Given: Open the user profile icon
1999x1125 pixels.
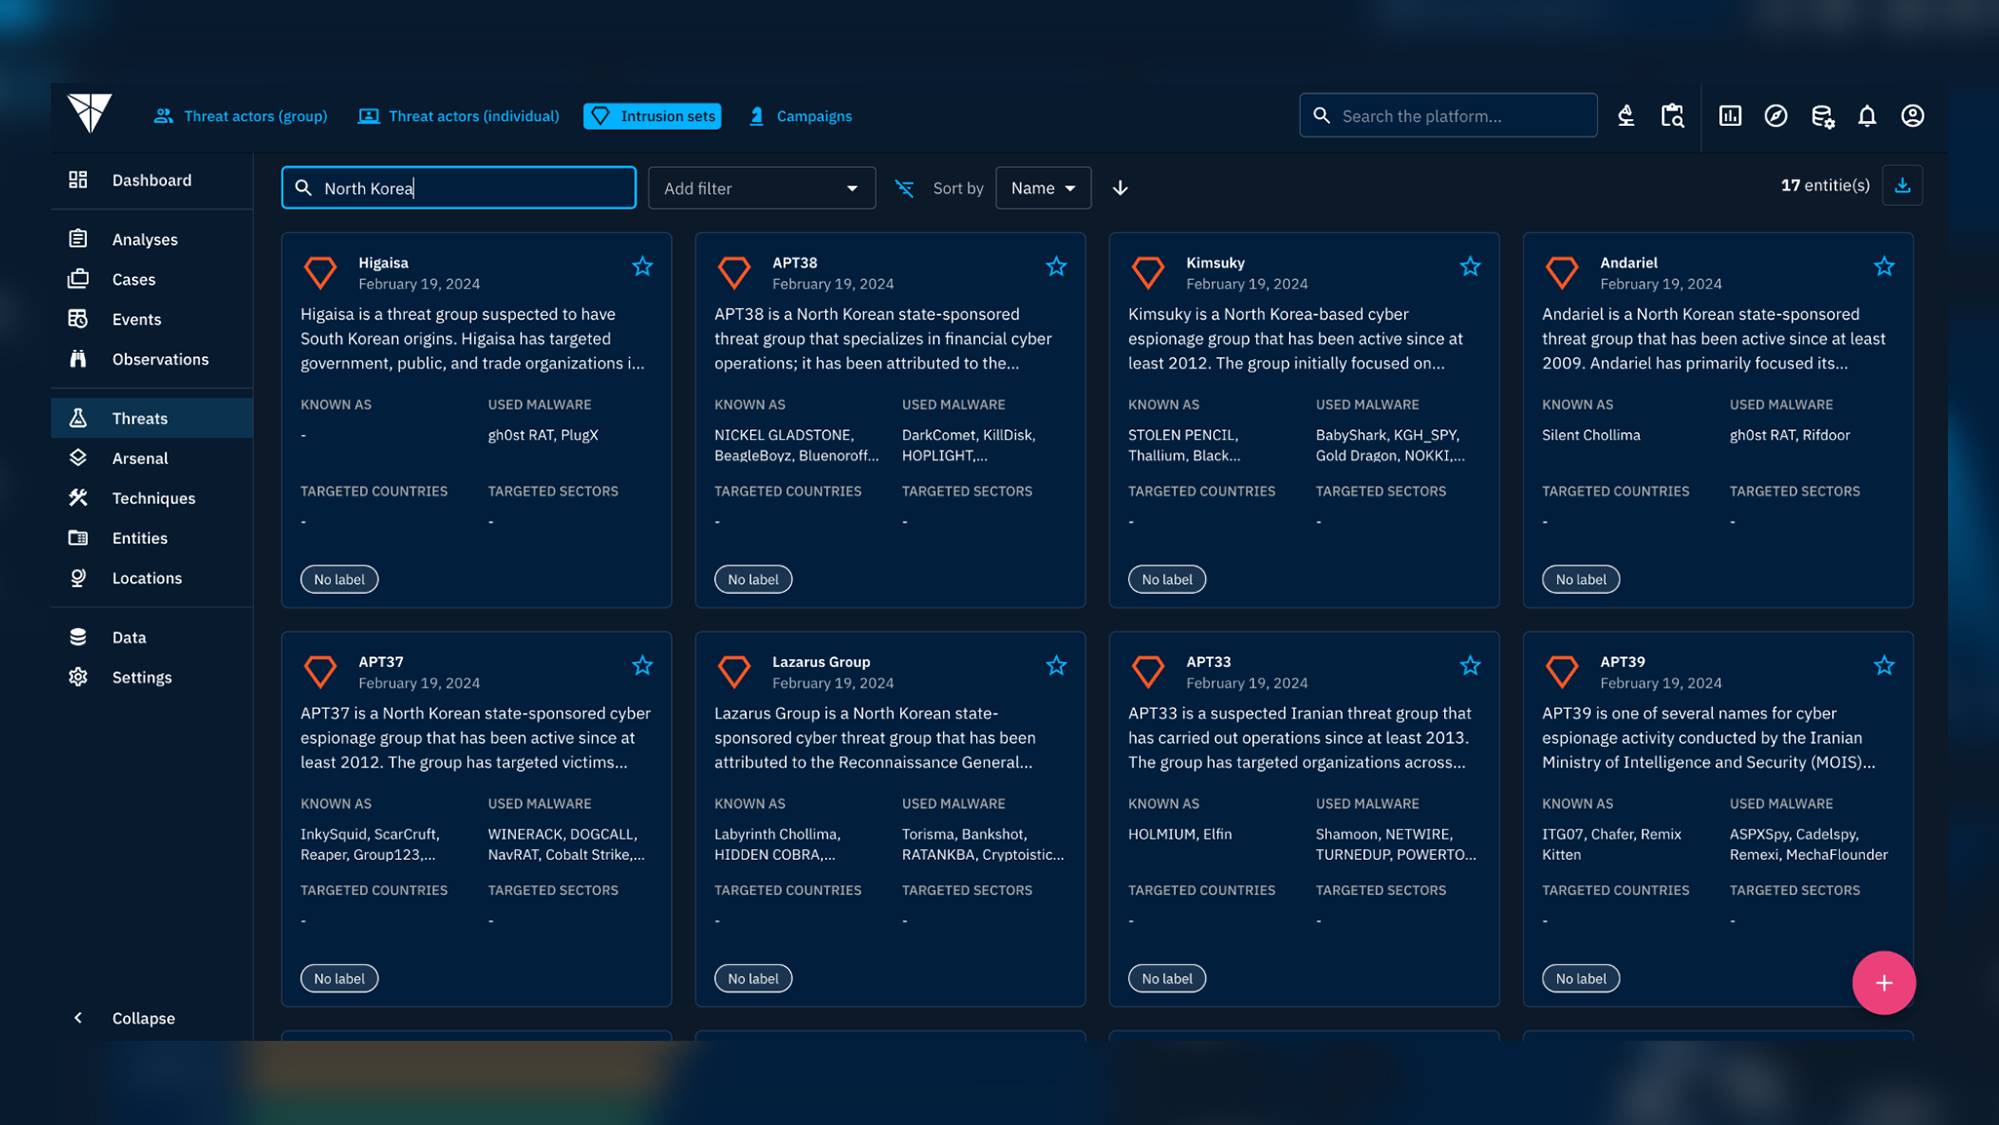Looking at the screenshot, I should point(1912,116).
